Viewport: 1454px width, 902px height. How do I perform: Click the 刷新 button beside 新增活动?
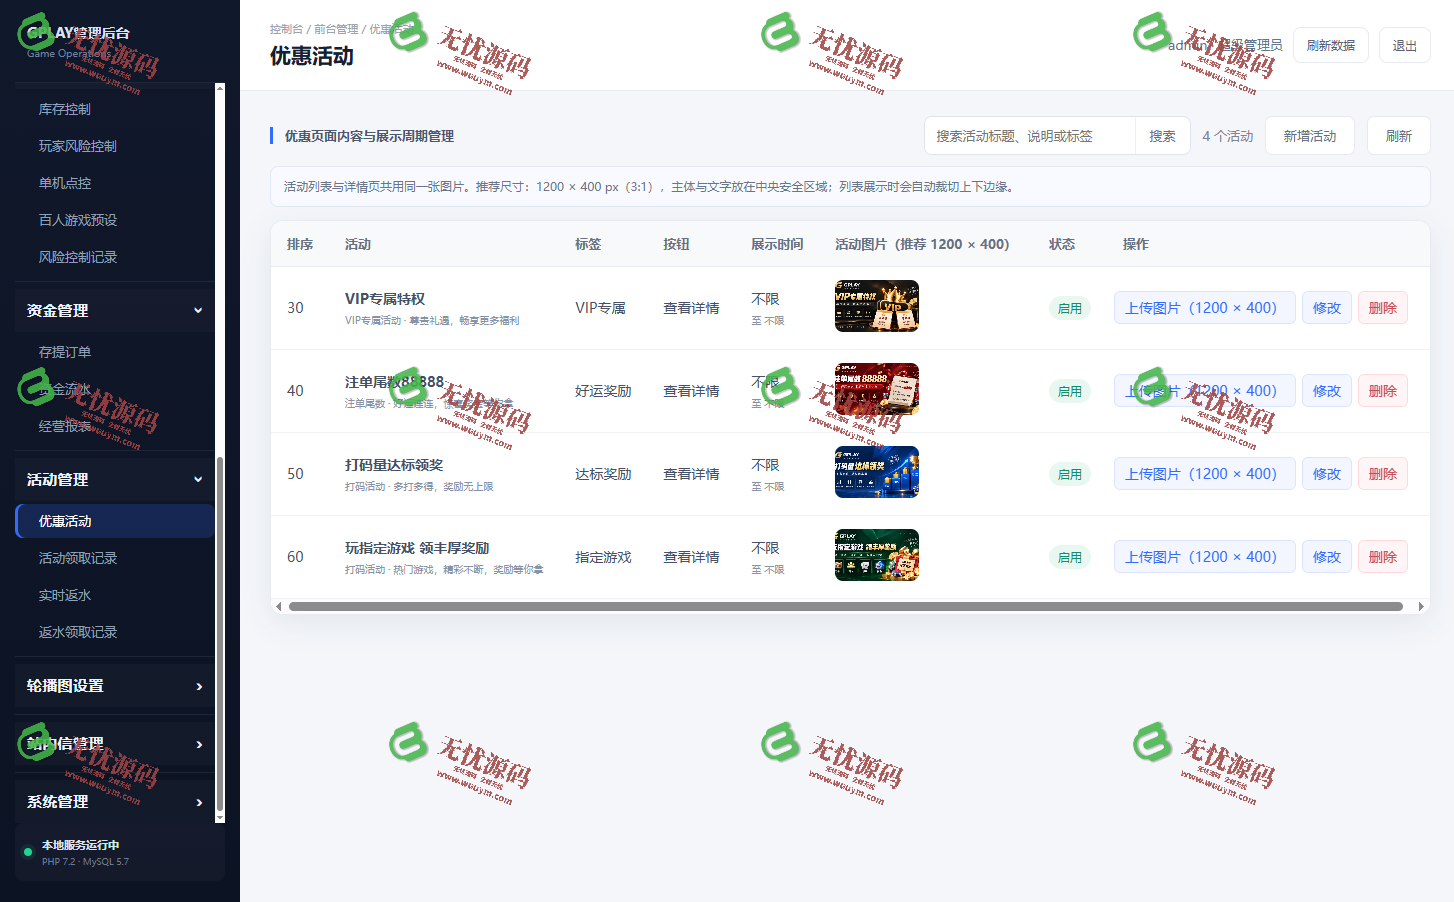(1398, 136)
